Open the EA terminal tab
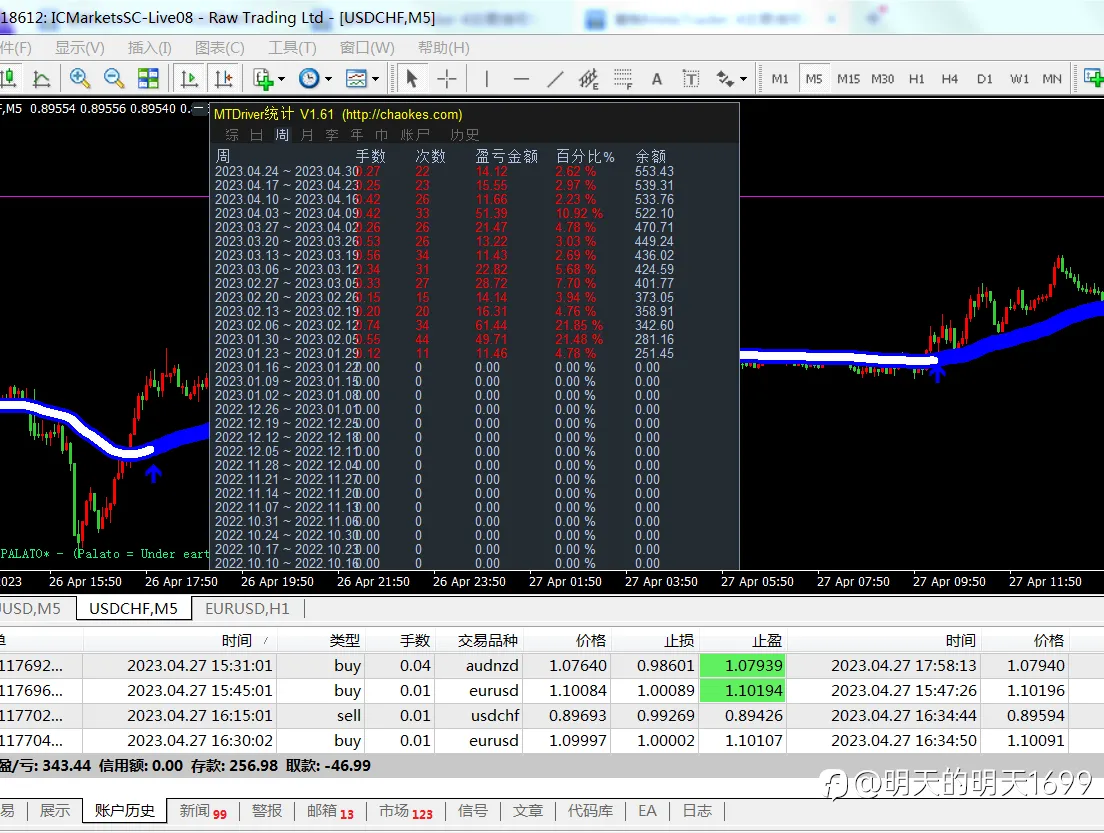The image size is (1104, 833). point(648,810)
